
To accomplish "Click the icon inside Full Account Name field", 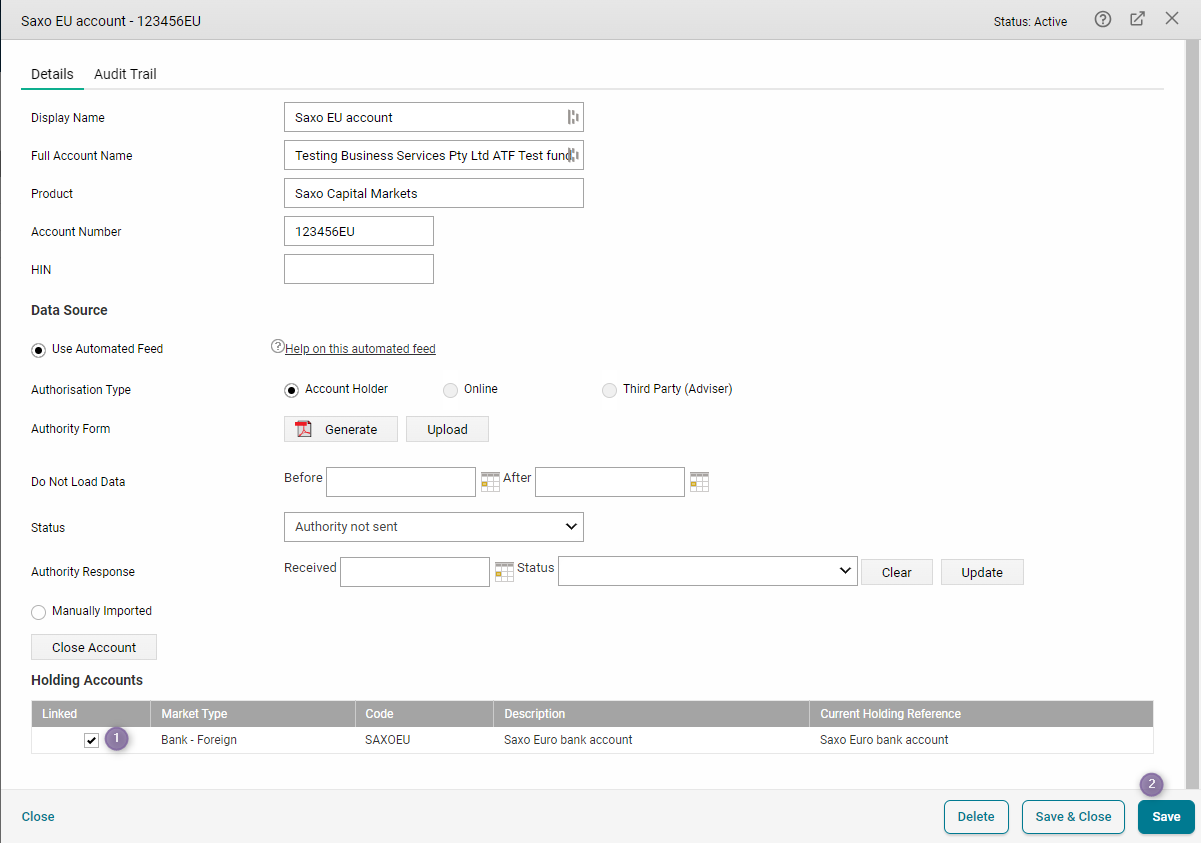I will click(x=573, y=155).
